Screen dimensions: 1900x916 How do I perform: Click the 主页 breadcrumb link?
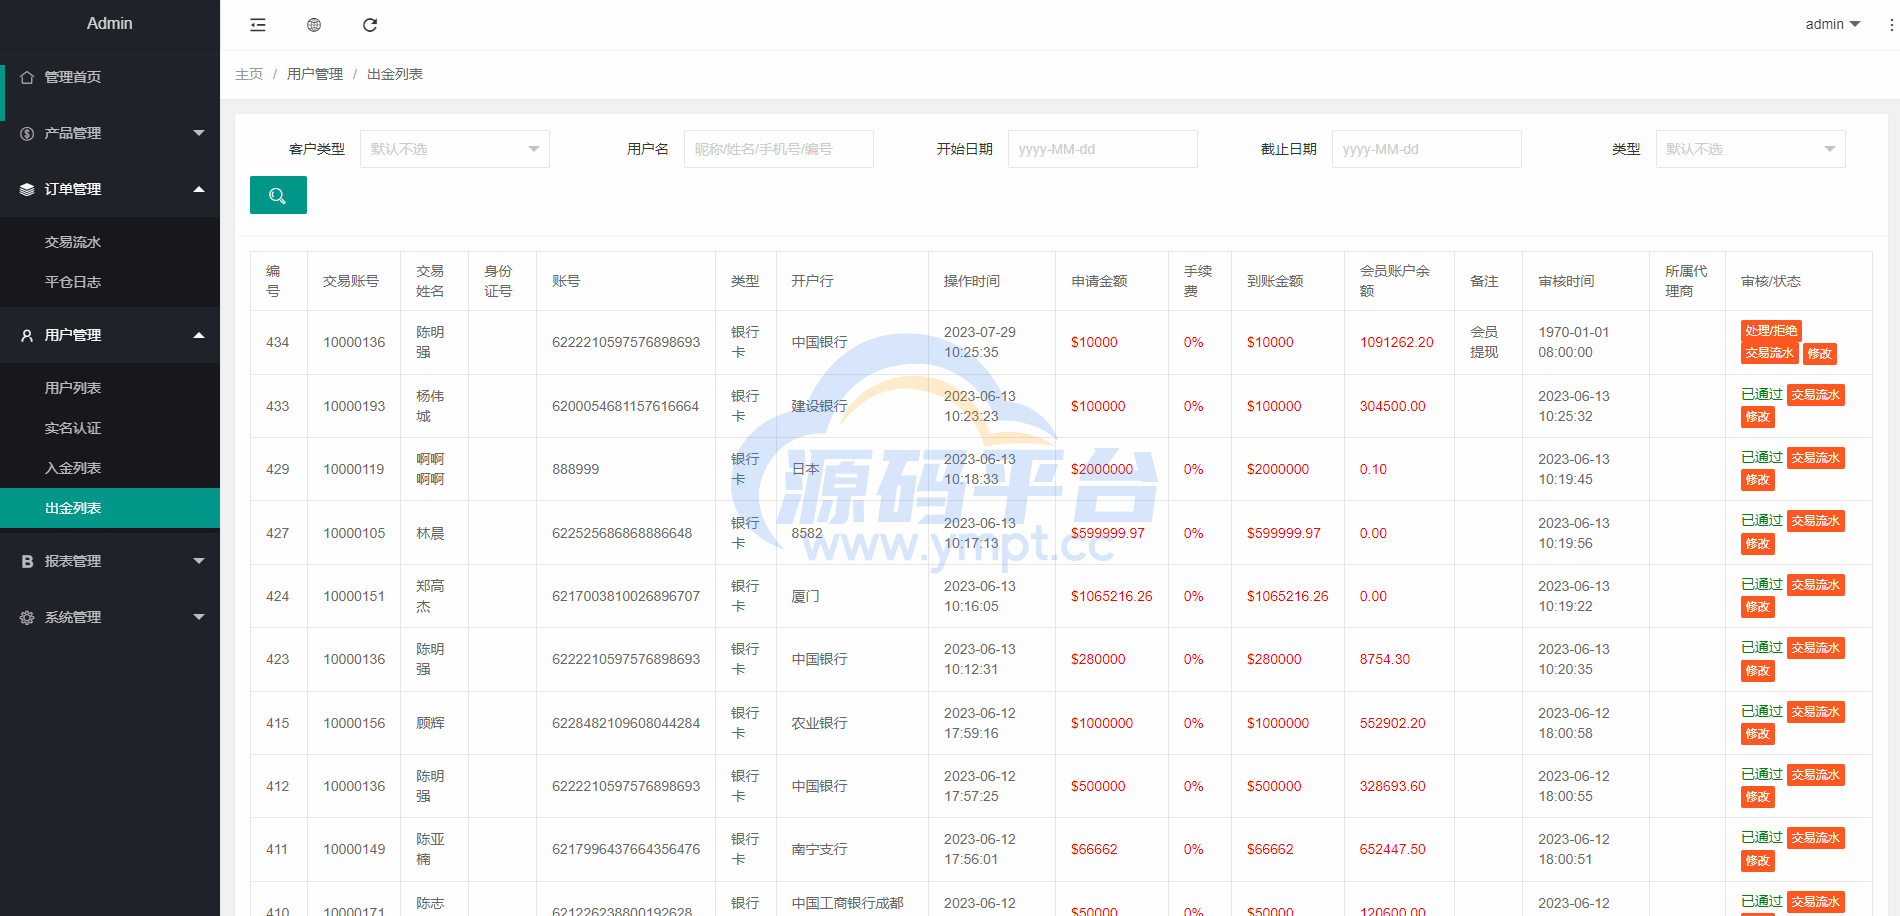(x=249, y=74)
